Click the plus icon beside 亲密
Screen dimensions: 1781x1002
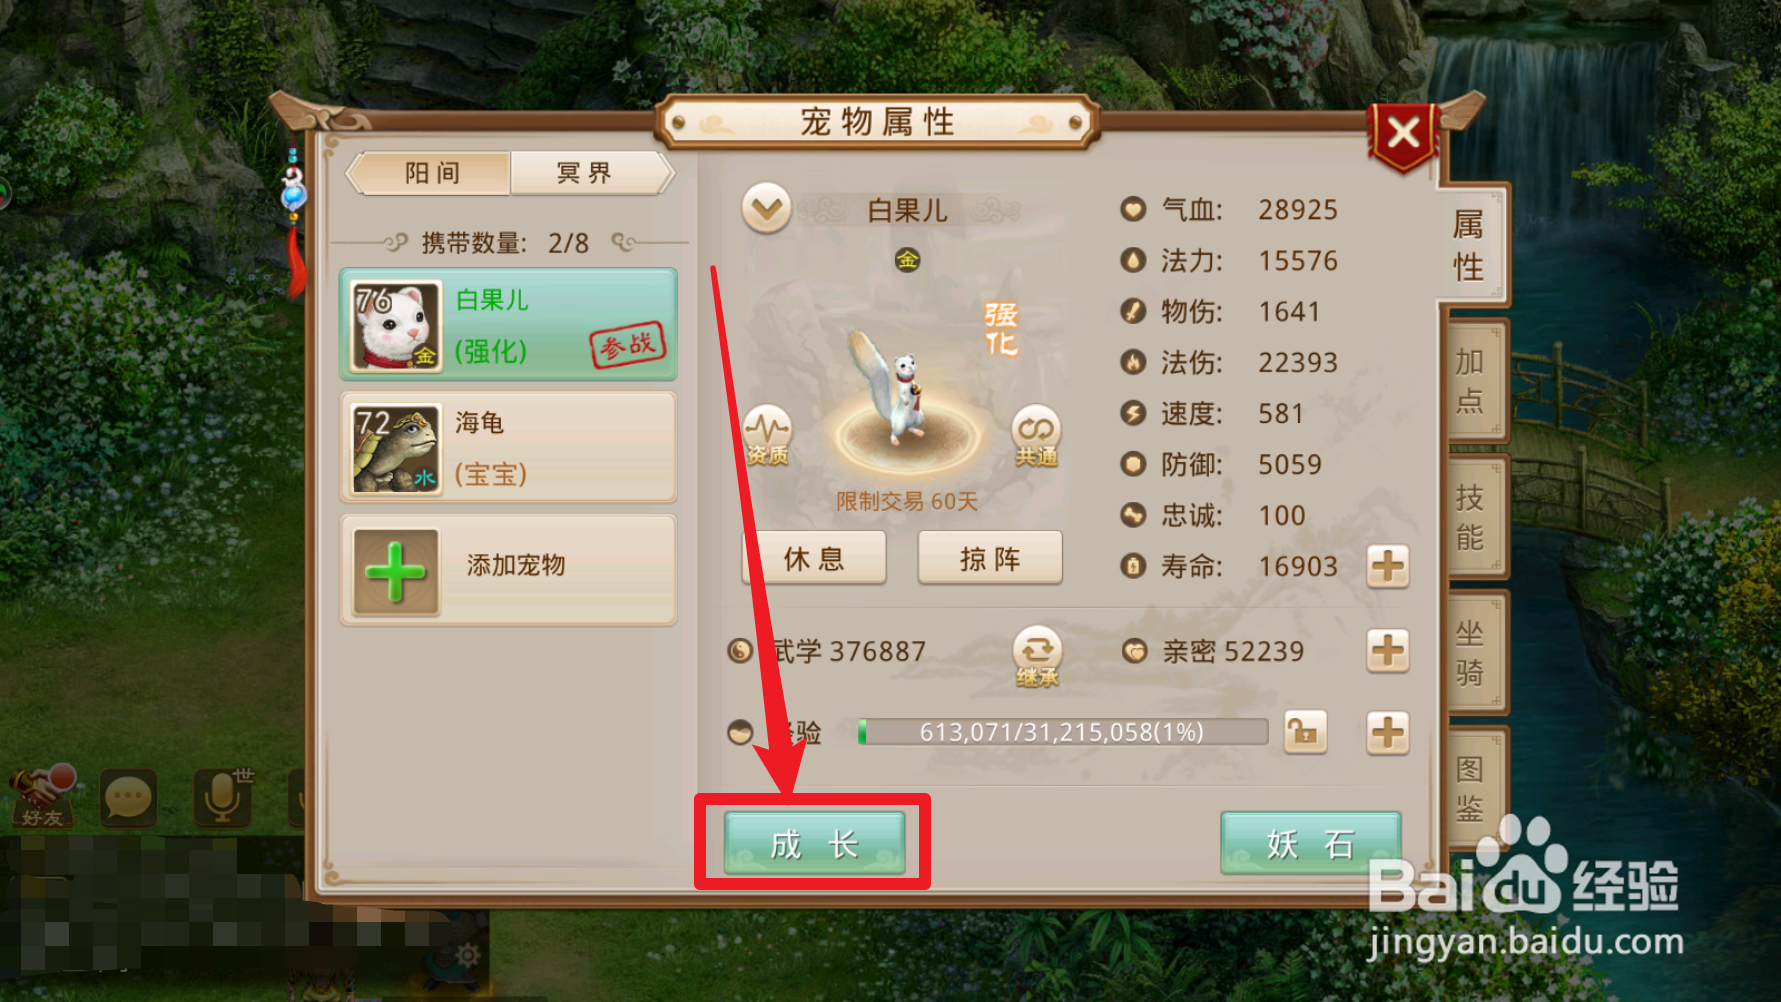point(1388,651)
